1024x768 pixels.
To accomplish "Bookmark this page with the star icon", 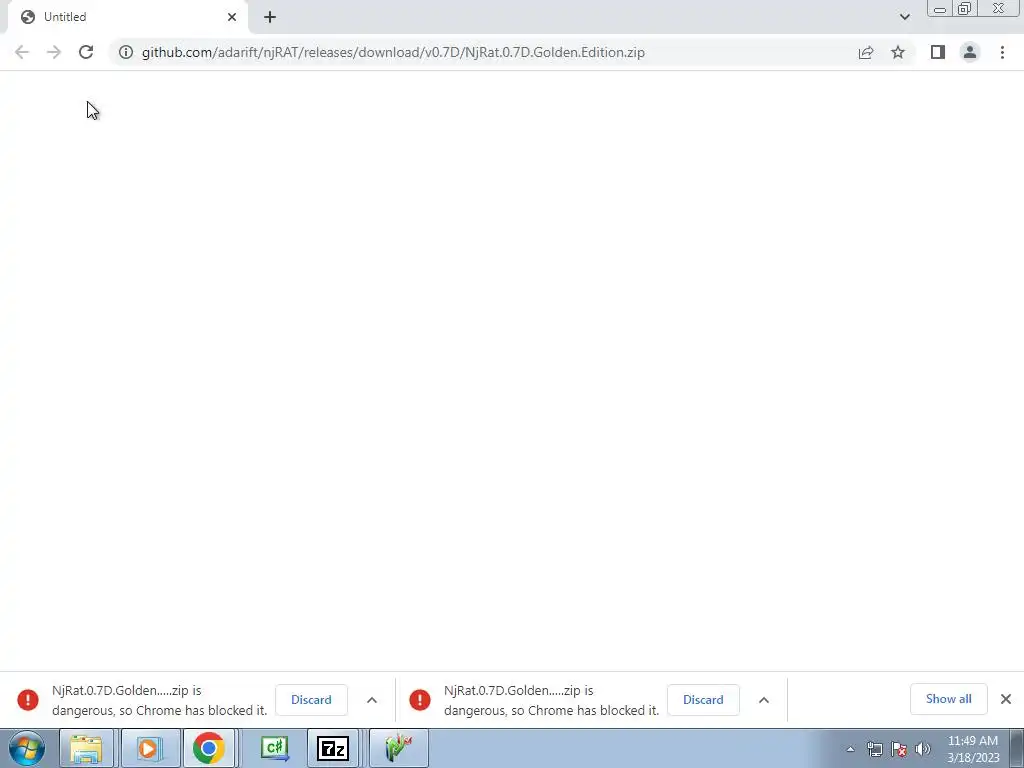I will [x=898, y=52].
